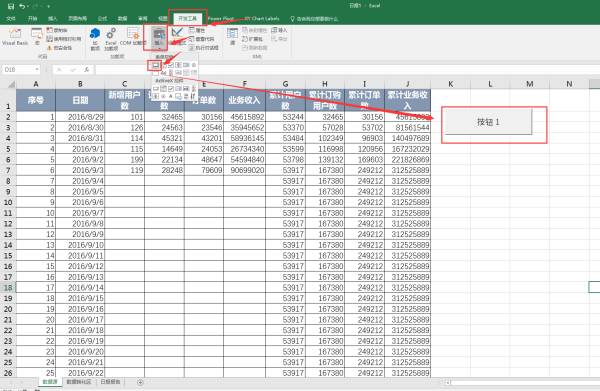Switch to the 公式 ribbon tab
This screenshot has height=391, width=600.
[x=102, y=18]
